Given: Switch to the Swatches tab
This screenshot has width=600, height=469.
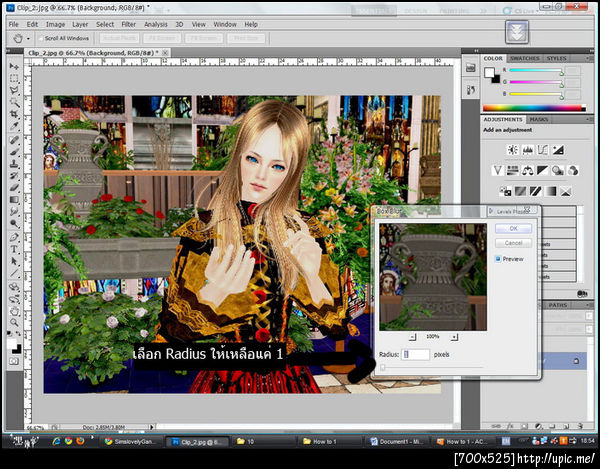Looking at the screenshot, I should tap(525, 58).
